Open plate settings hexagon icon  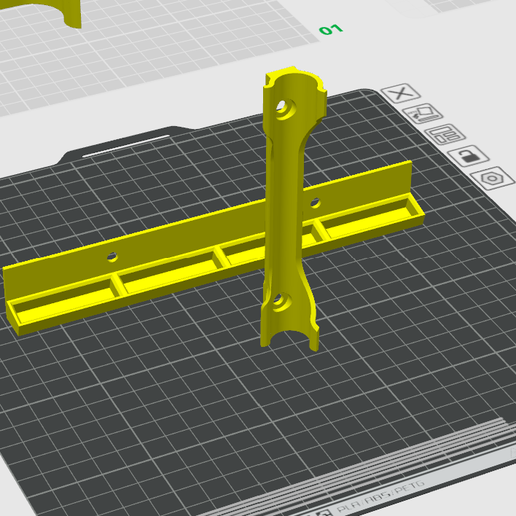492,178
